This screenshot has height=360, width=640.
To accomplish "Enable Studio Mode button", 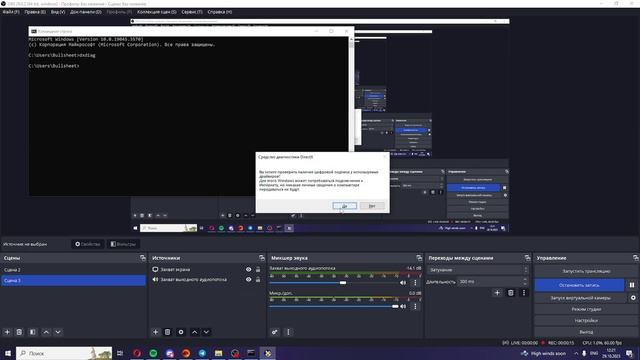I will 586,309.
